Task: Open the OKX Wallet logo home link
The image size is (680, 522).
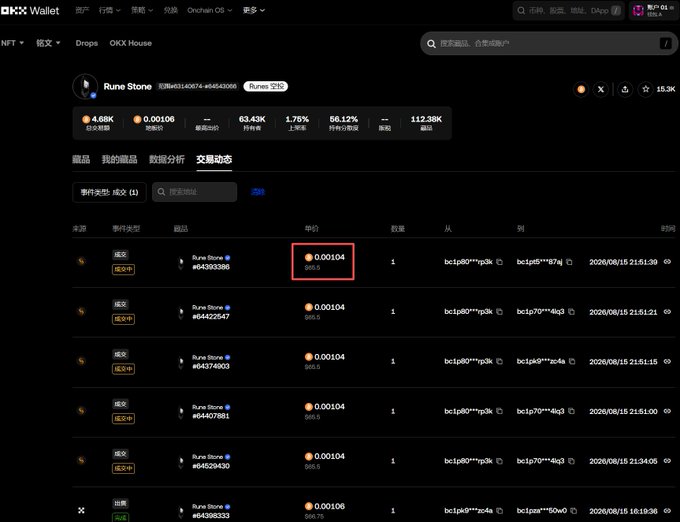Action: [30, 10]
